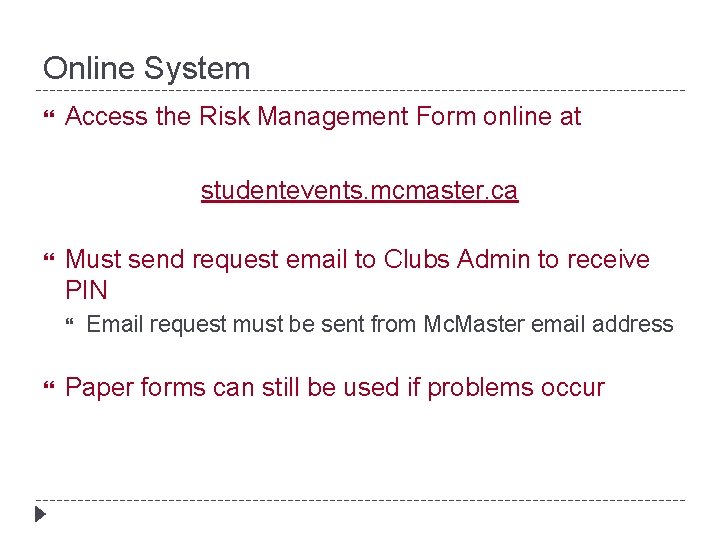Viewport: 720px width, 540px height.
Task: Click the dashed line above the footer
Action: click(x=360, y=500)
